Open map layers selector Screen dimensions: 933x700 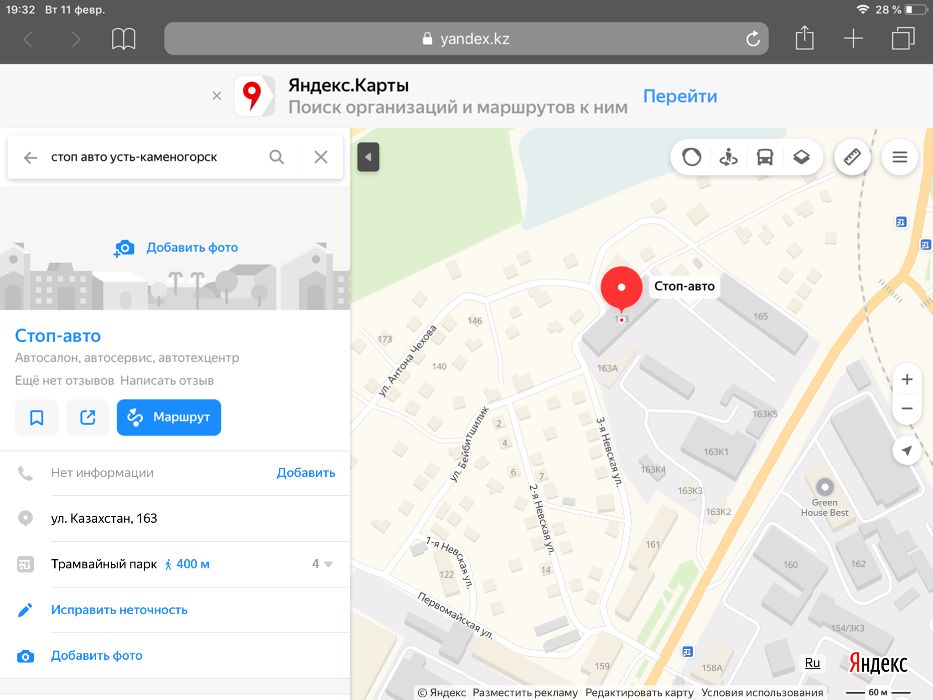click(x=801, y=157)
